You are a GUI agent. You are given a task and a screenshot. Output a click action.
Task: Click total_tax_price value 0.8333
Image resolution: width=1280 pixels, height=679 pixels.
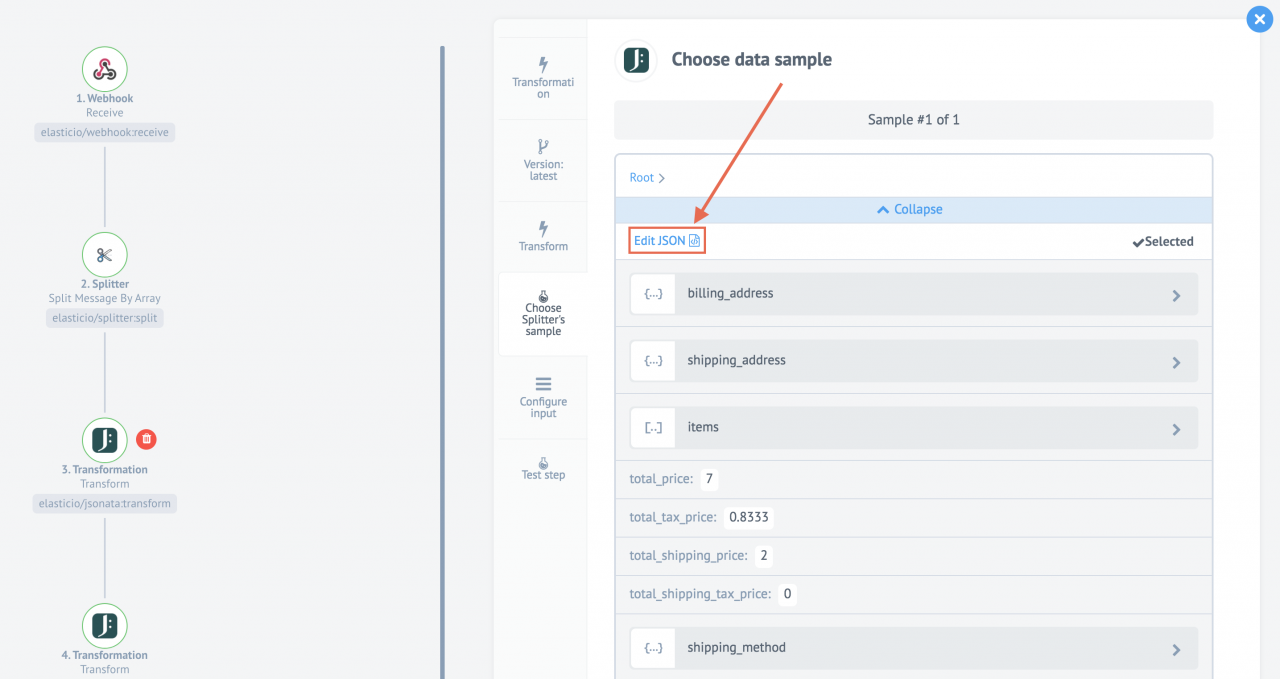(750, 517)
